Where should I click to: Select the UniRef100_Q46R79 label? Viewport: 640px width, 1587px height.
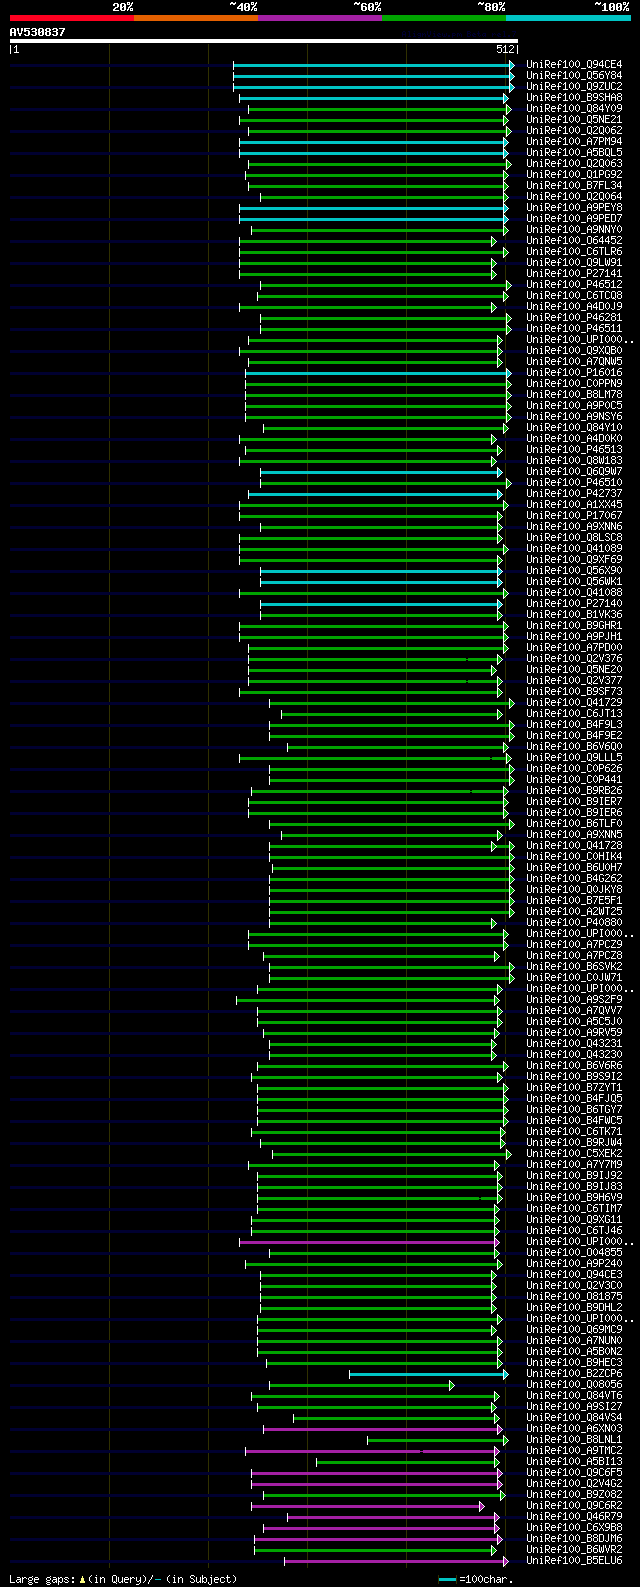pos(574,1516)
